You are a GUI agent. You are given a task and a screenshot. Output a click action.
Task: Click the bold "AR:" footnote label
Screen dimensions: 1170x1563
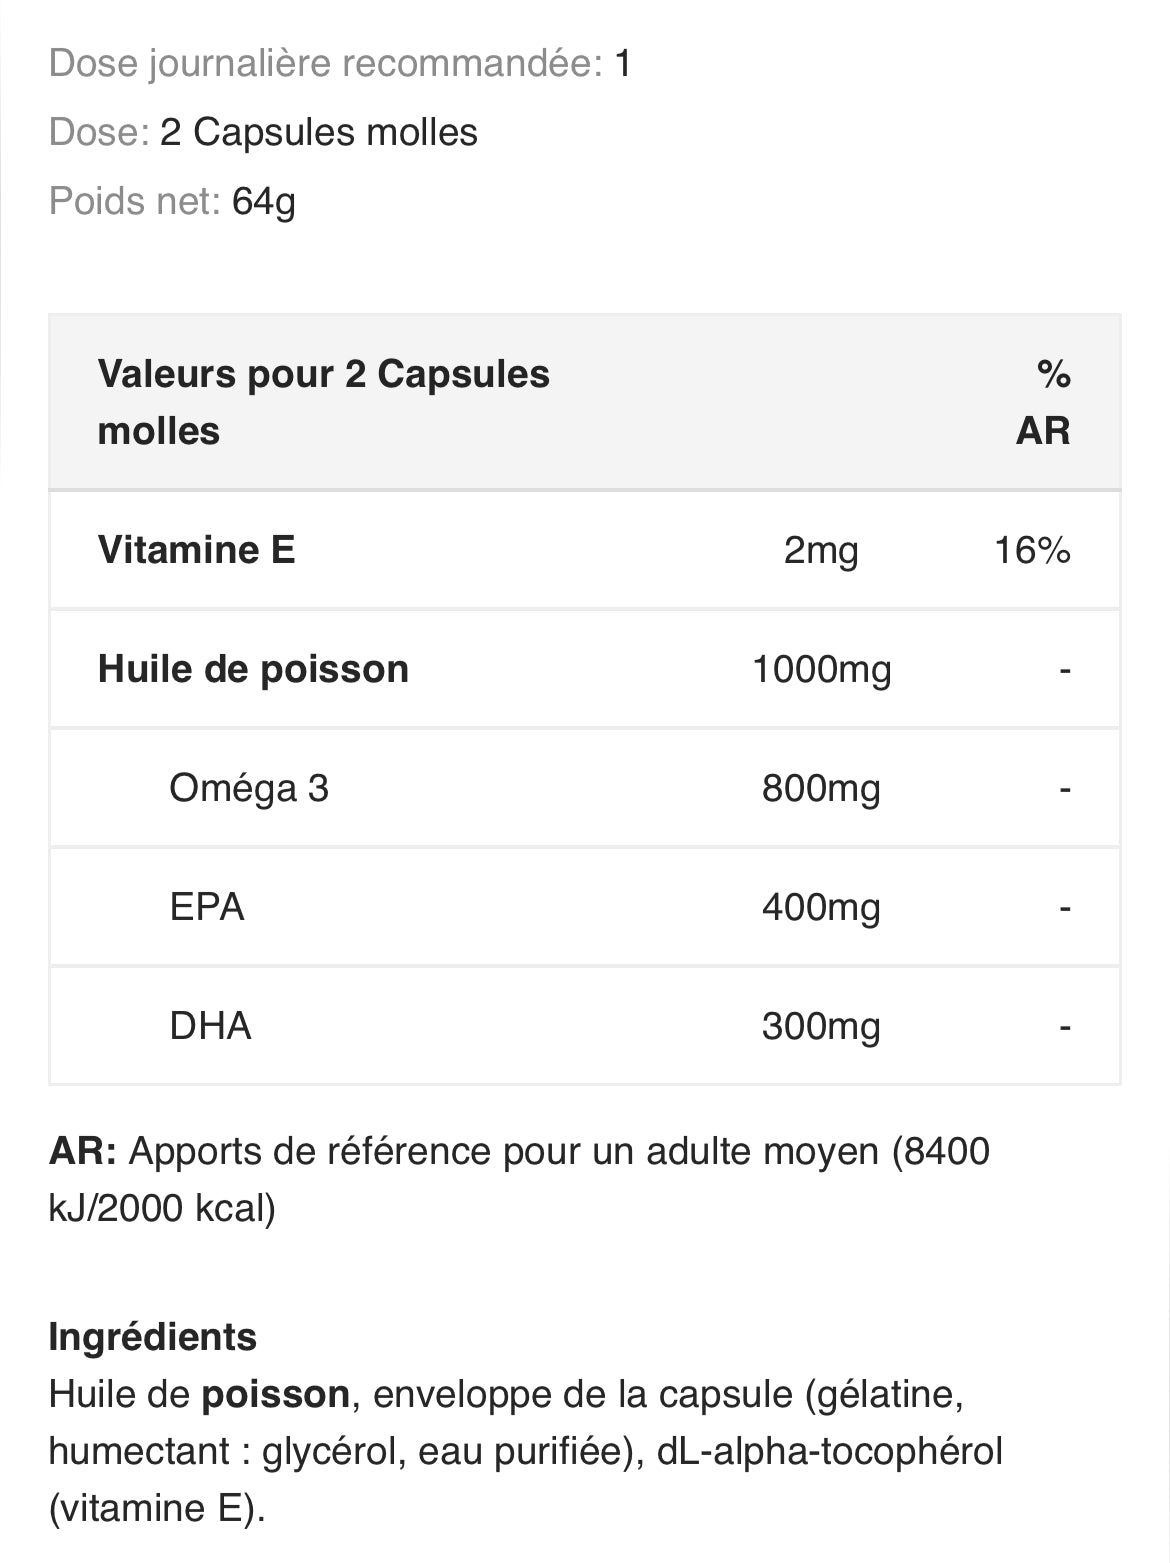(x=83, y=1151)
